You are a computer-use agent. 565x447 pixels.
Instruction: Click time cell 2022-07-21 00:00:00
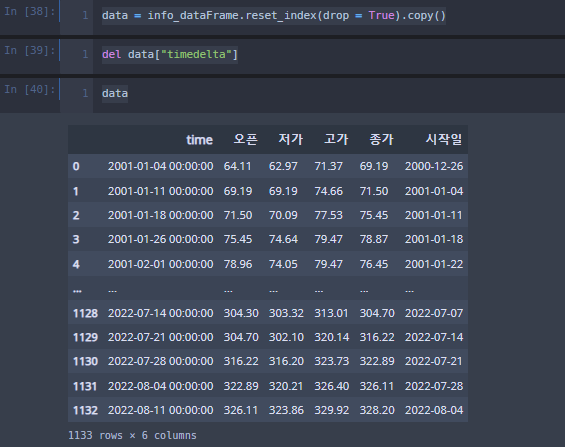coord(160,338)
